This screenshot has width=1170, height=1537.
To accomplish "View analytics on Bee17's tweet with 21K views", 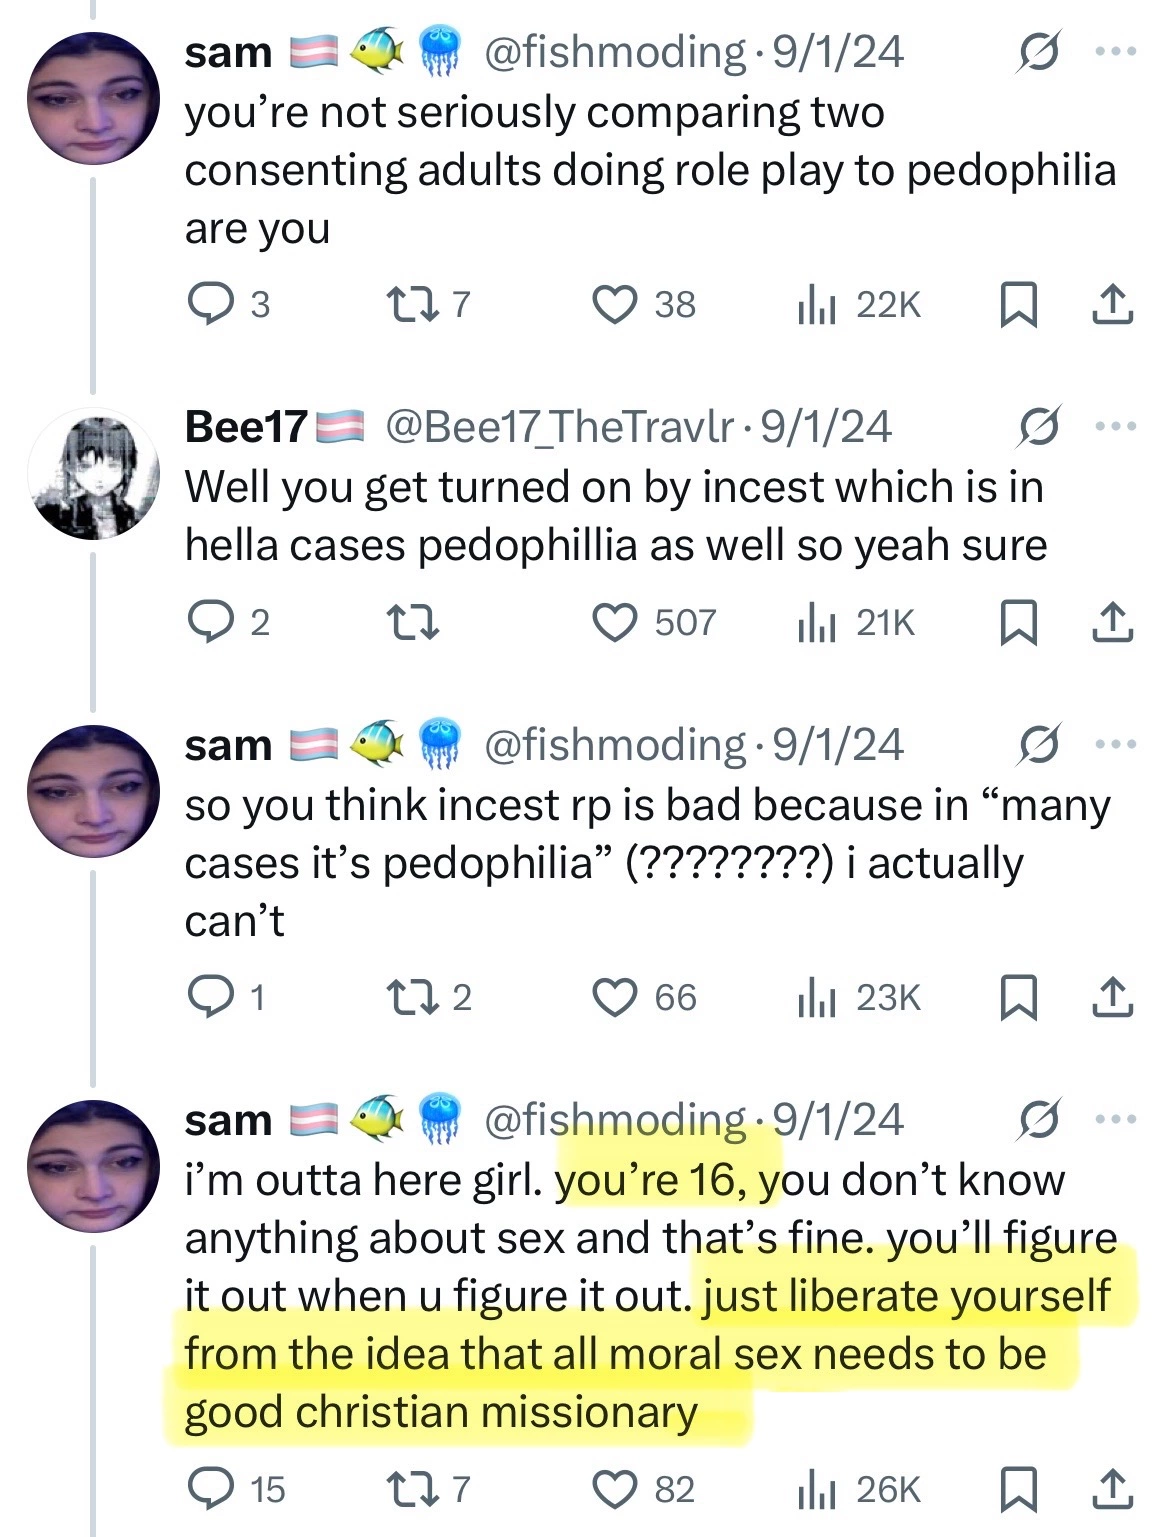I will 816,623.
